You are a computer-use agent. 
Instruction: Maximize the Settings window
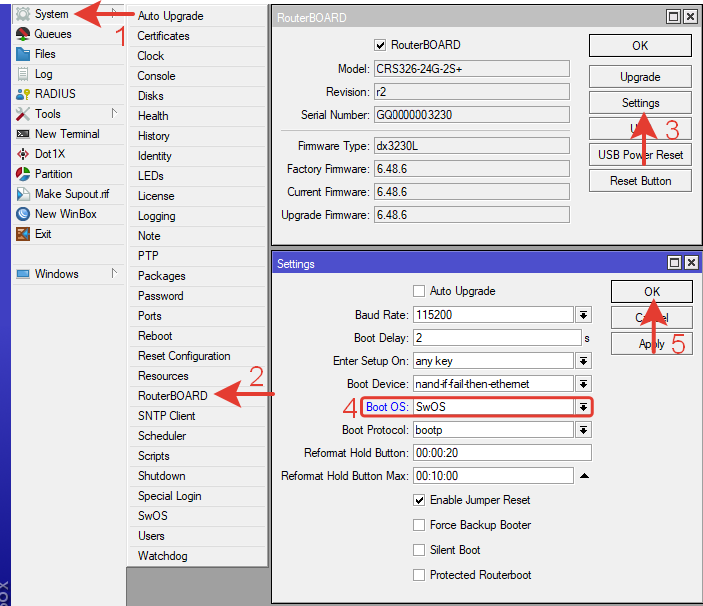[674, 263]
